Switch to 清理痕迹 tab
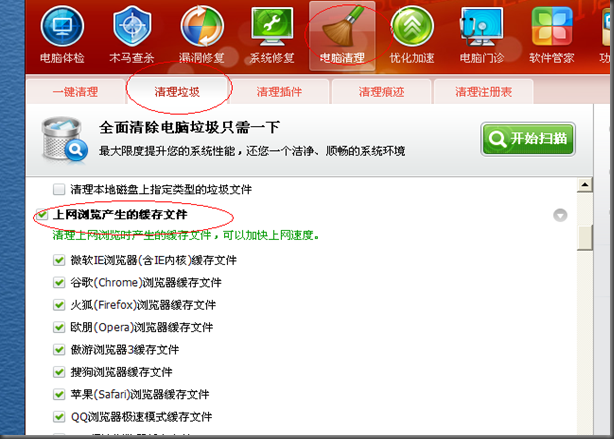This screenshot has height=439, width=614. click(381, 92)
